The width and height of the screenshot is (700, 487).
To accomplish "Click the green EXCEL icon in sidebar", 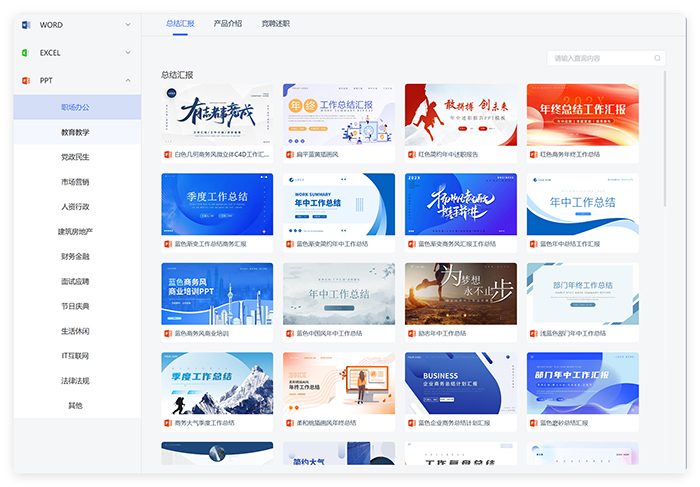I will 26,52.
